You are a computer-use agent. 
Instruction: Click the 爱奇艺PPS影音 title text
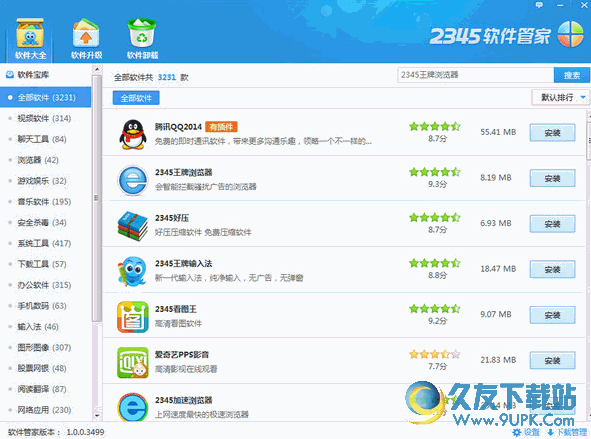182,355
